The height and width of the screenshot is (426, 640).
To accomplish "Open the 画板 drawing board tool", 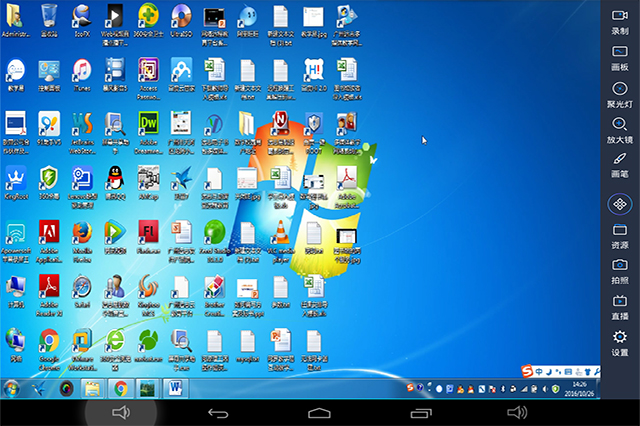I will [620, 58].
